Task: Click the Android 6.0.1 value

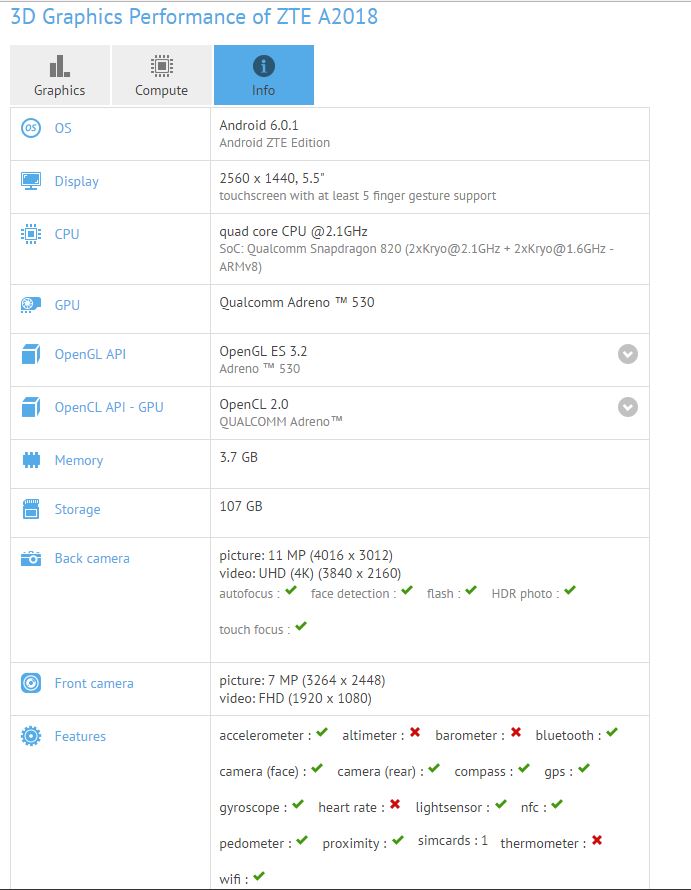Action: [x=259, y=125]
